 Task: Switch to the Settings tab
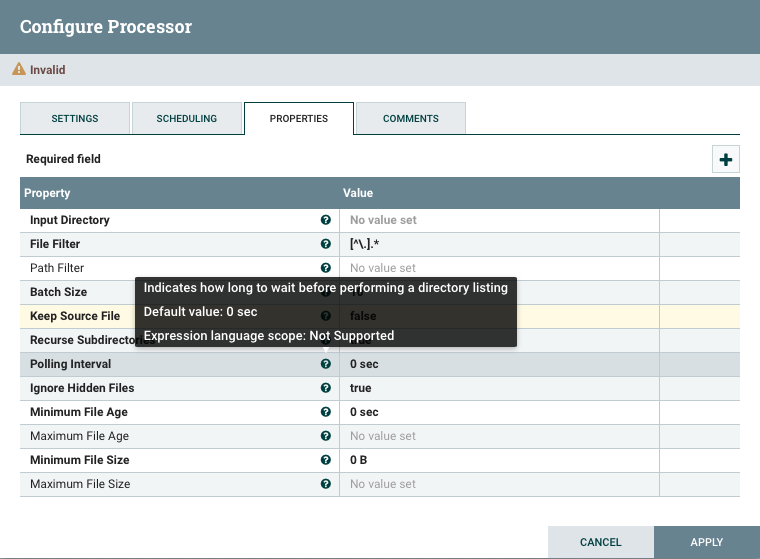pos(75,118)
